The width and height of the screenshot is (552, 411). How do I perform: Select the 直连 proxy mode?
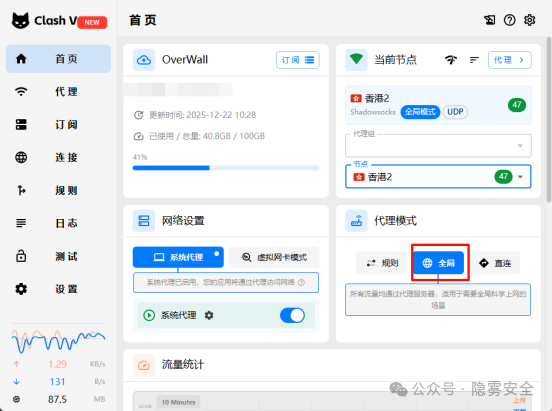[495, 263]
